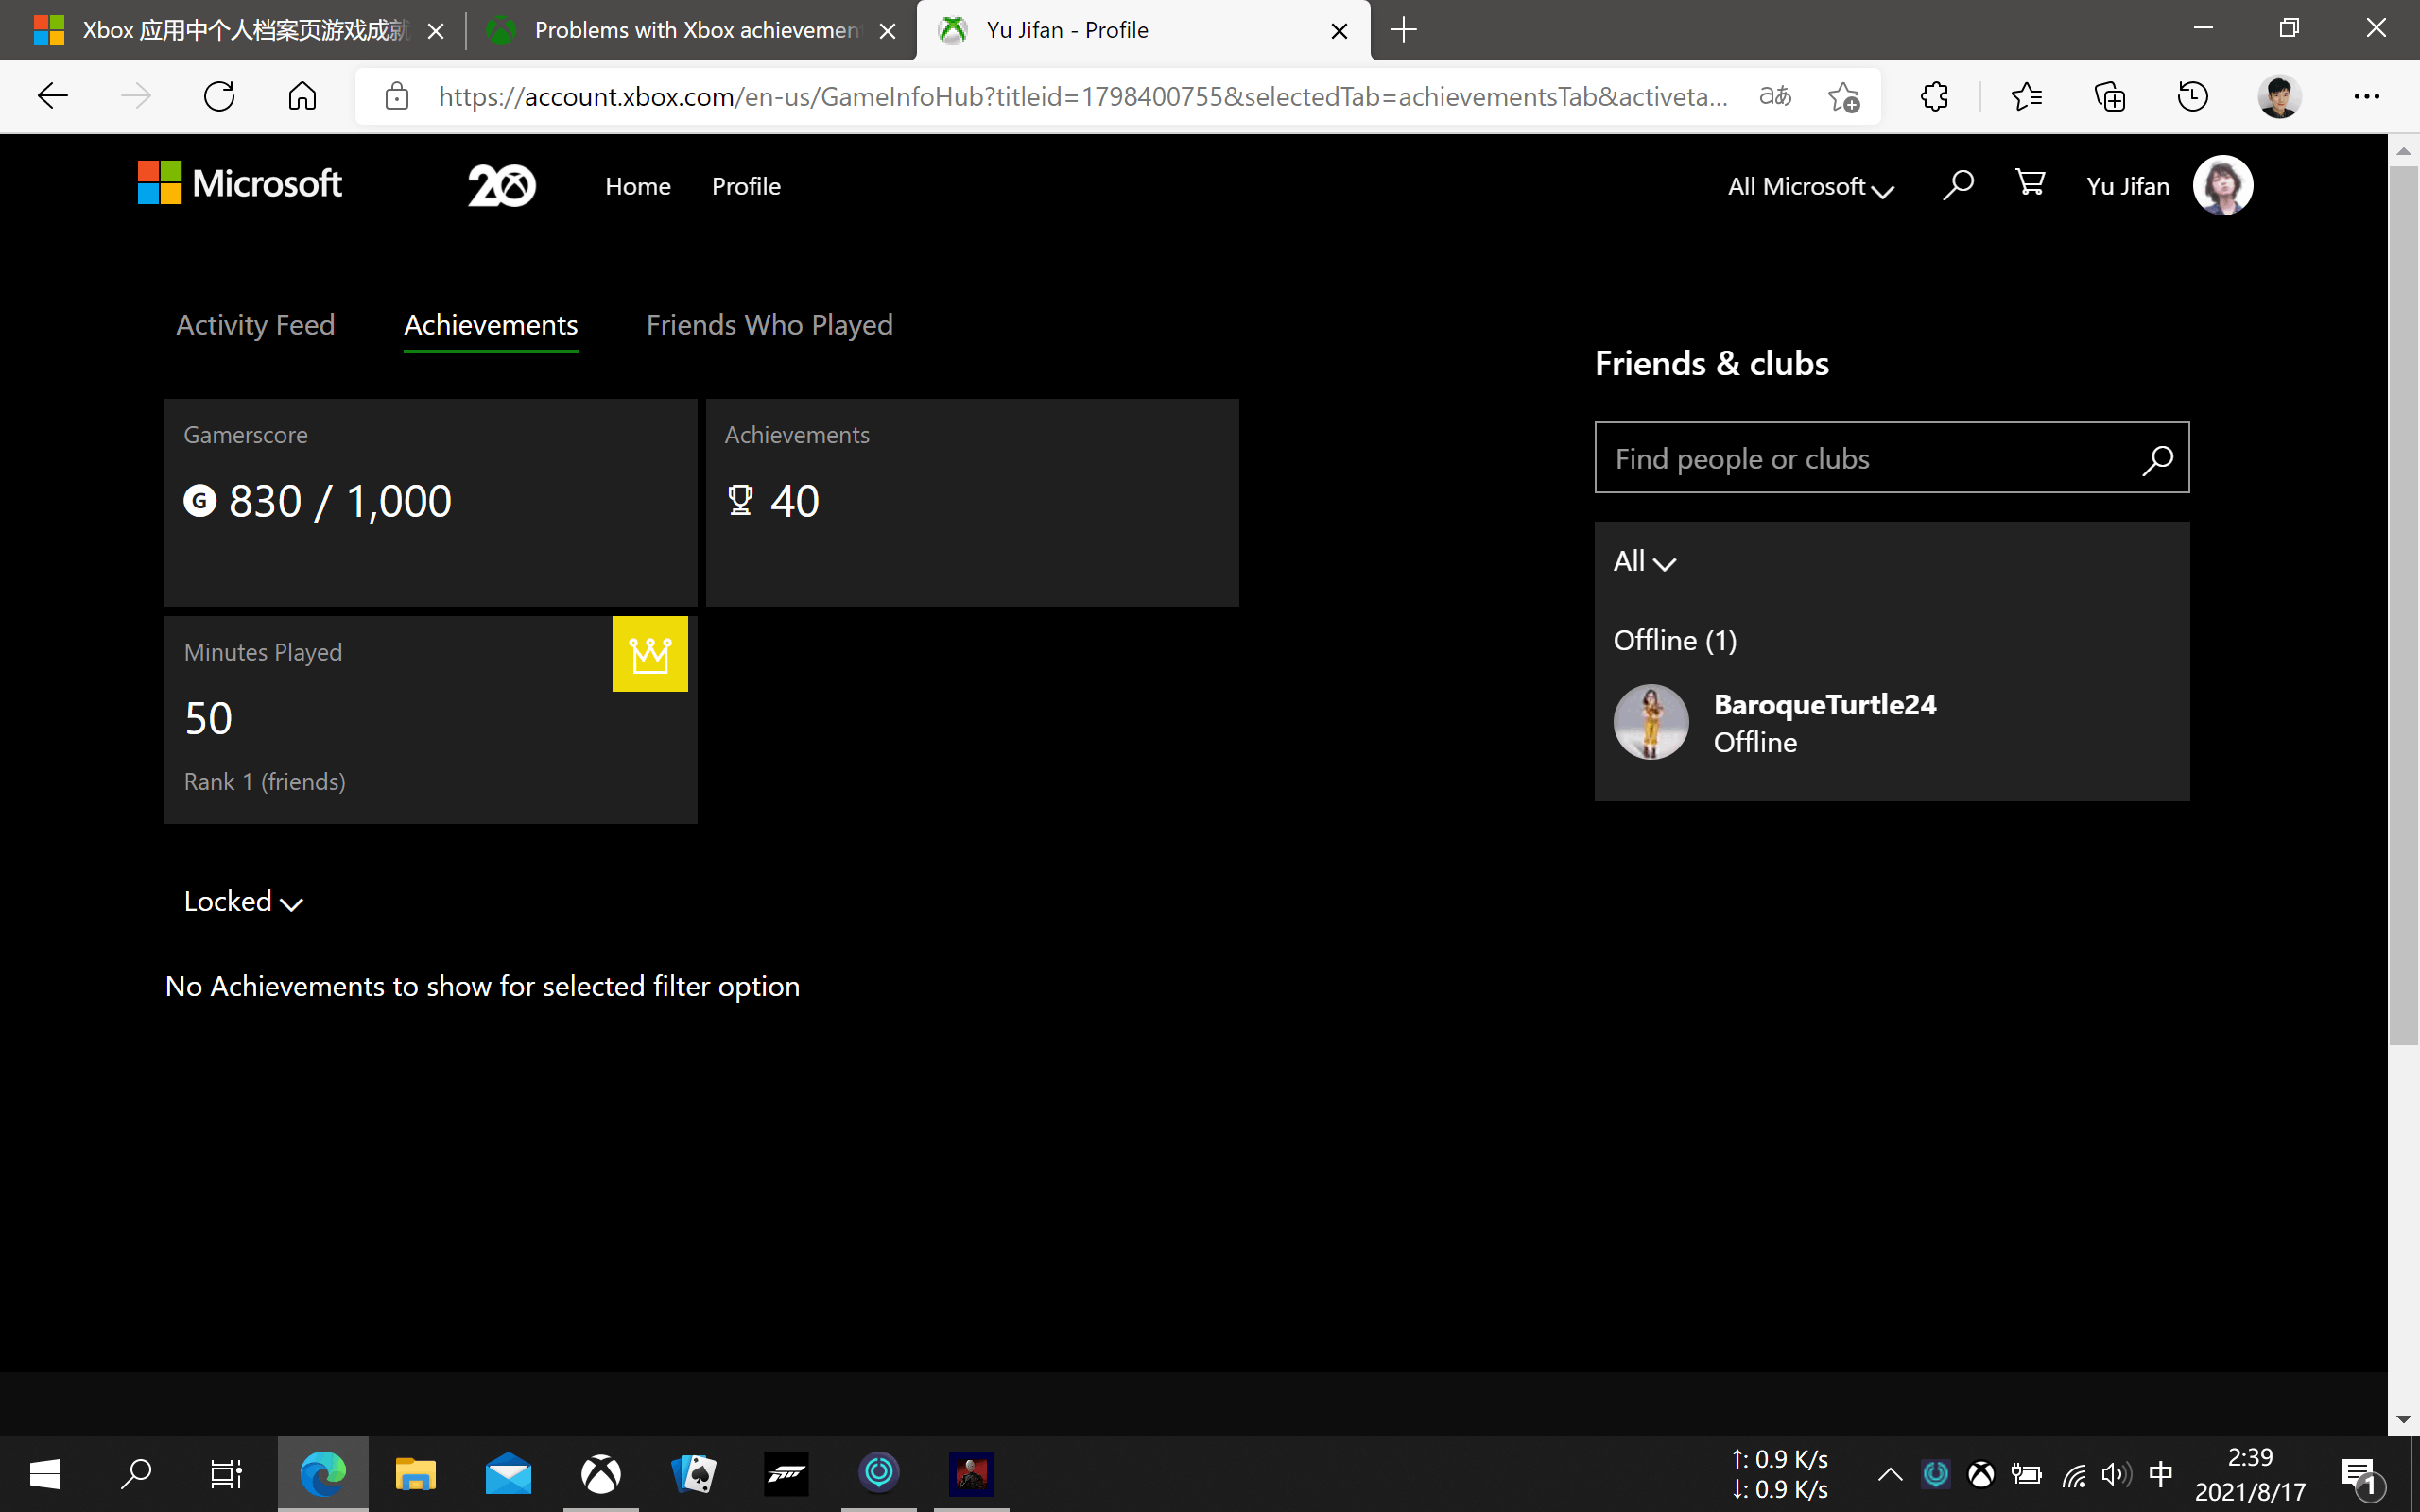Expand the All Microsoft dropdown

pos(1811,187)
